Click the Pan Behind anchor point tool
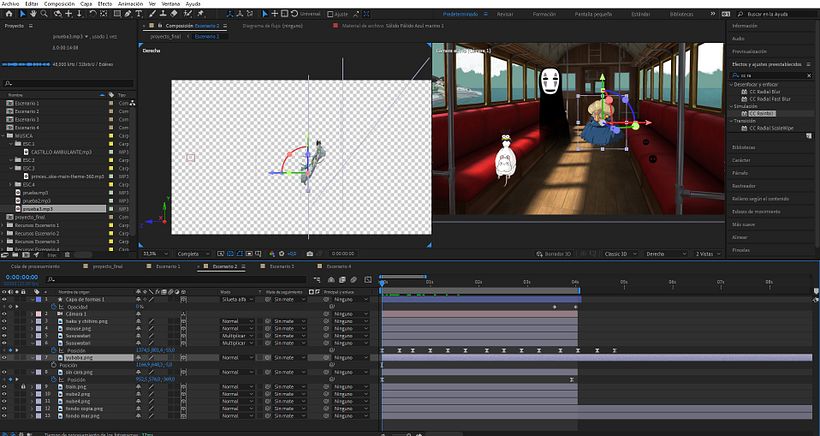 [104, 14]
